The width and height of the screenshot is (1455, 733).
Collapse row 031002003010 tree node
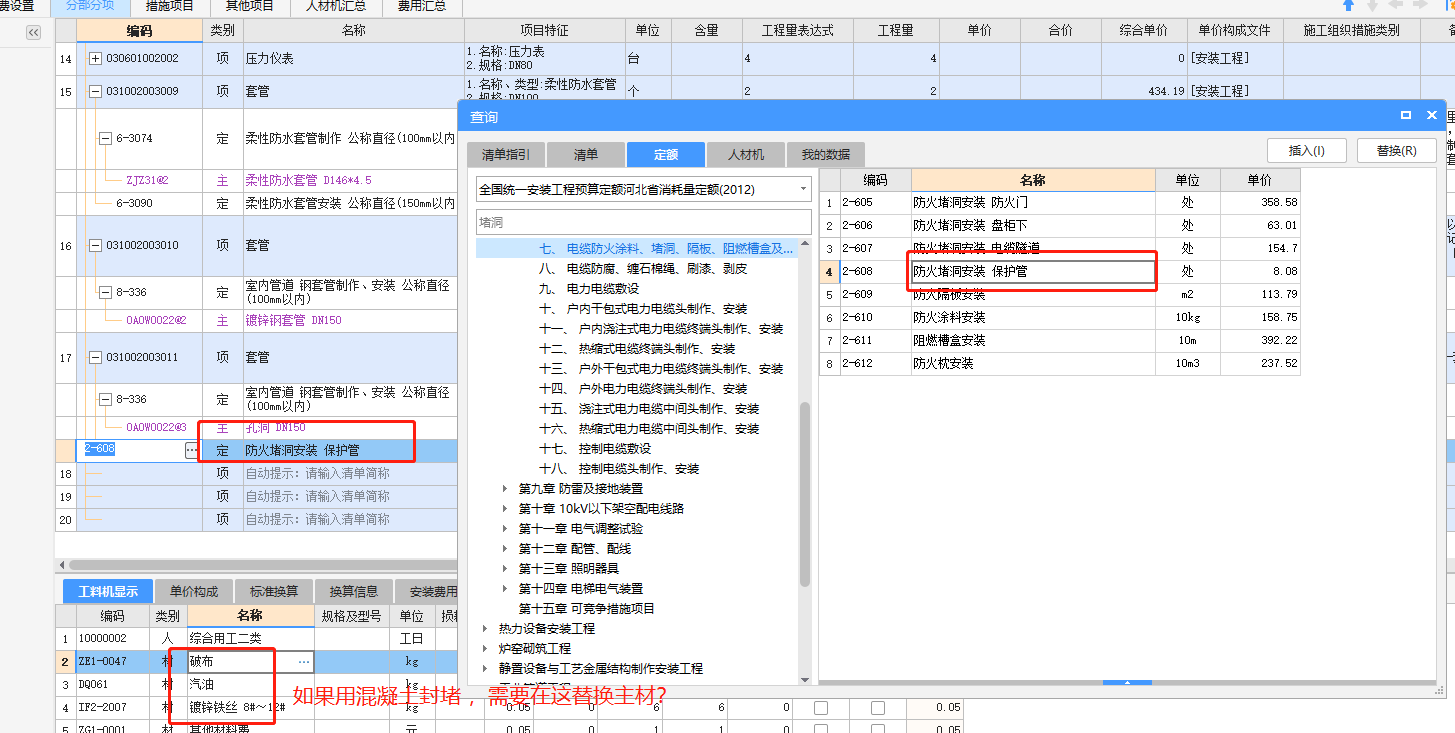pyautogui.click(x=96, y=245)
